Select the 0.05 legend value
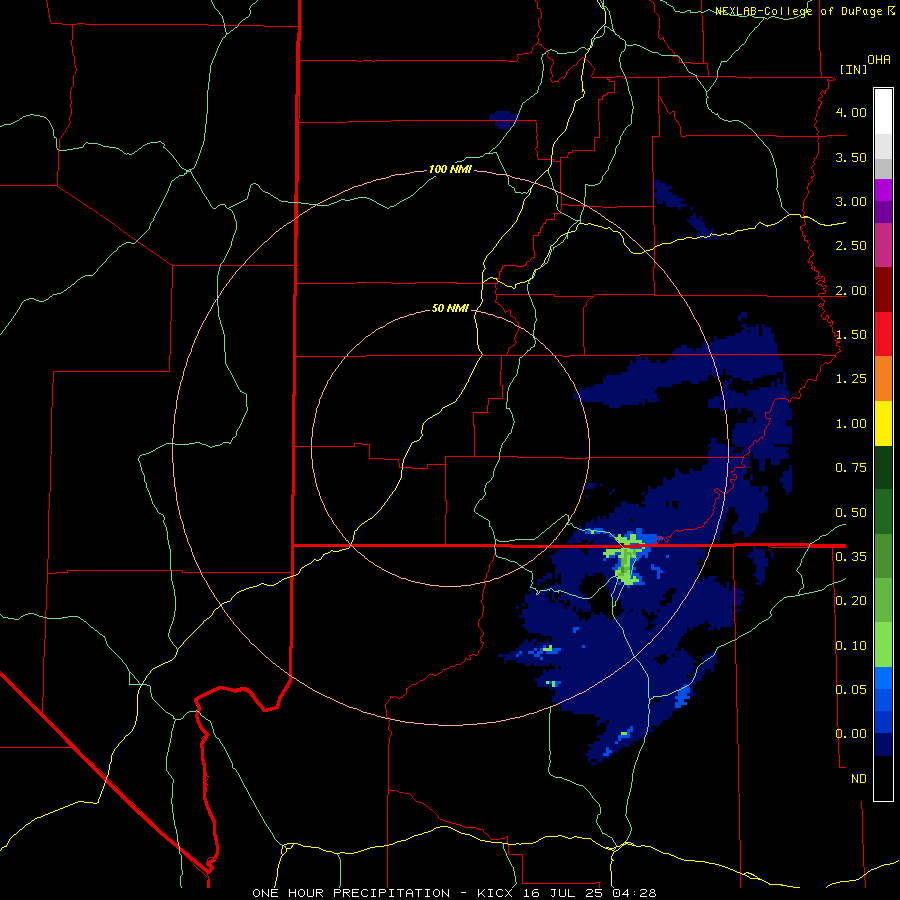Viewport: 900px width, 900px height. pos(851,690)
